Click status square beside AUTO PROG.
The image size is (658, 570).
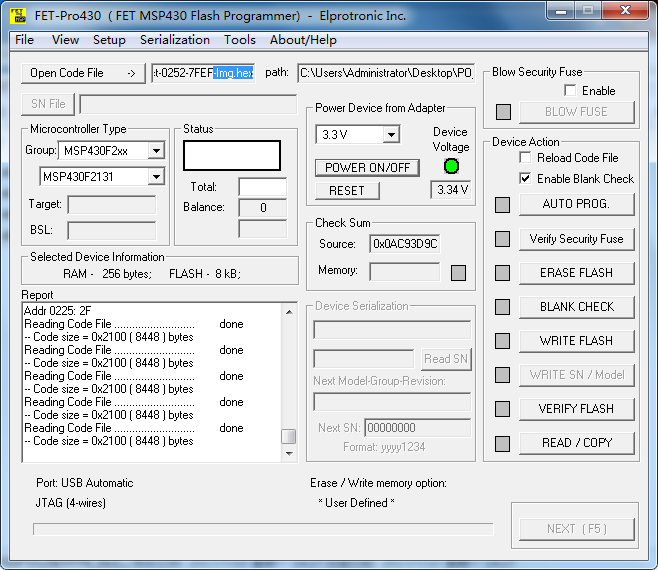502,205
